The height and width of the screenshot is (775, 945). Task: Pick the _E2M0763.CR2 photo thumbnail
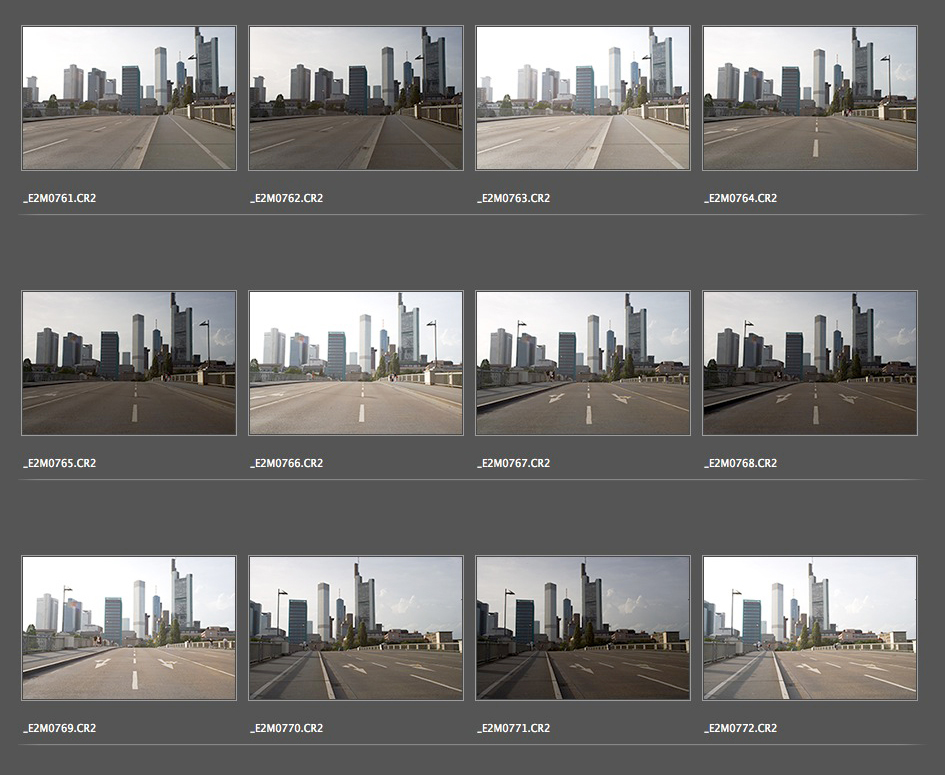[583, 98]
